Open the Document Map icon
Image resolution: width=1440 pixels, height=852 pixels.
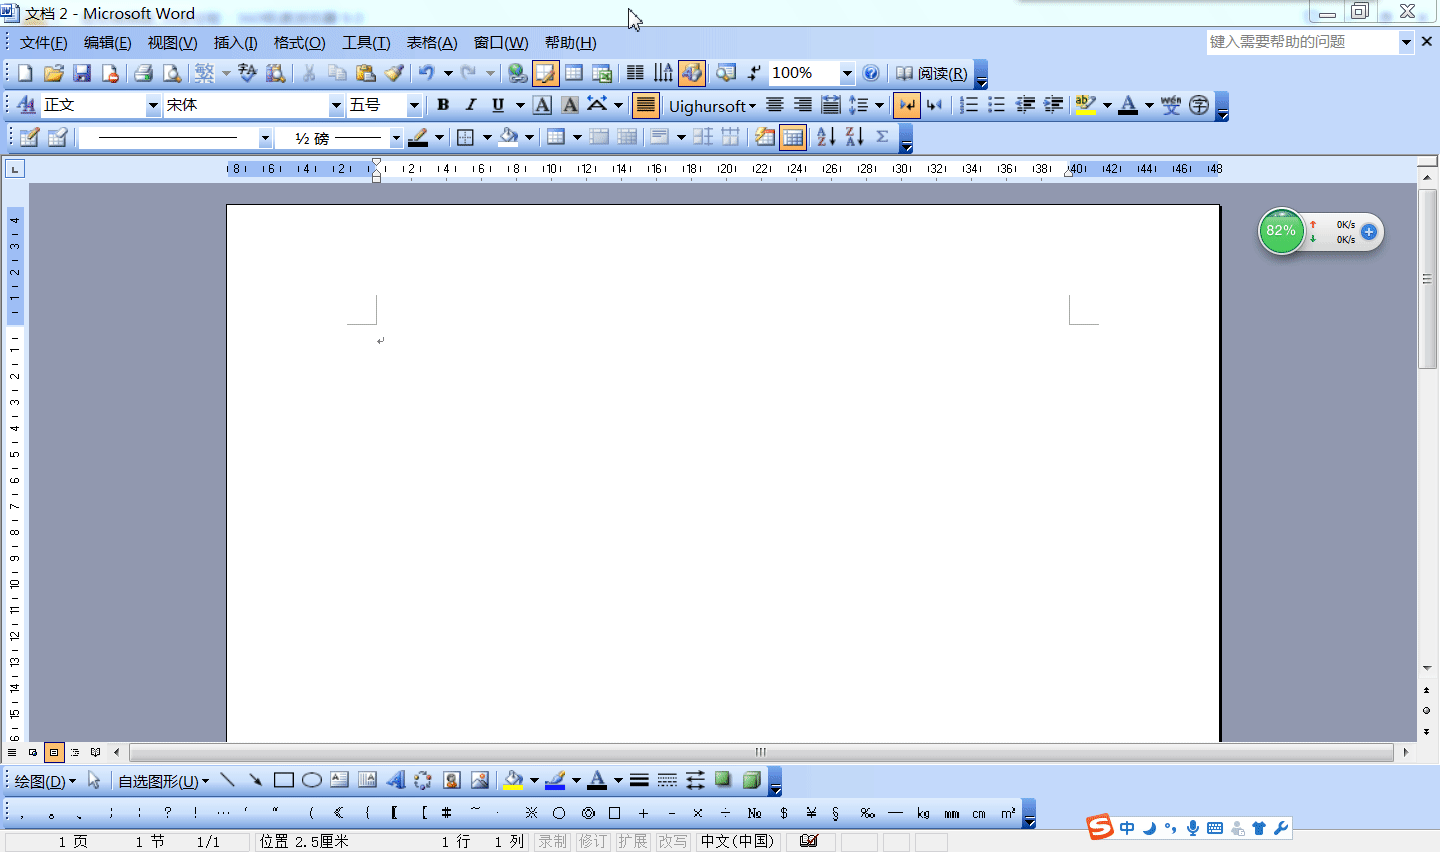point(726,73)
